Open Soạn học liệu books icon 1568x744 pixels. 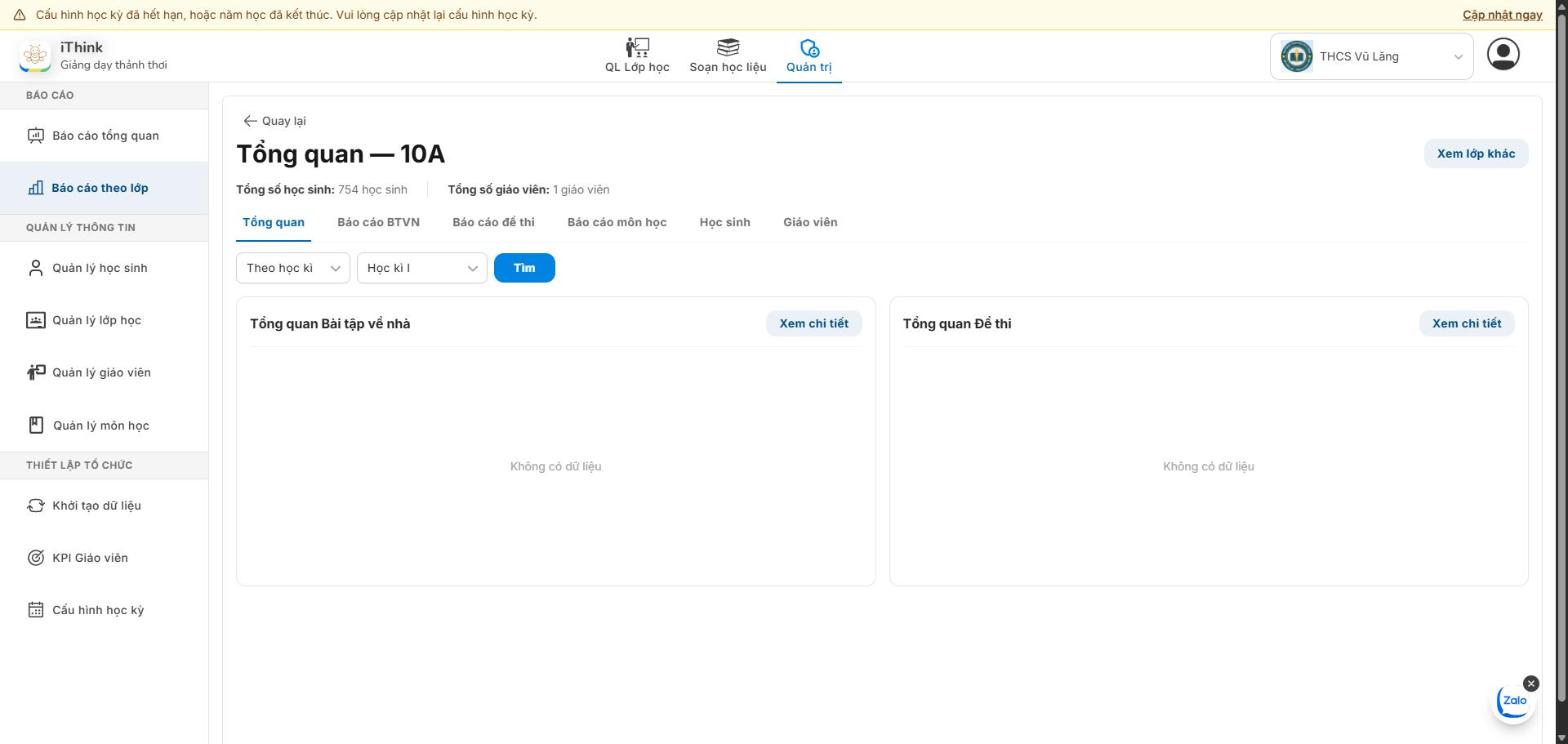click(x=728, y=47)
